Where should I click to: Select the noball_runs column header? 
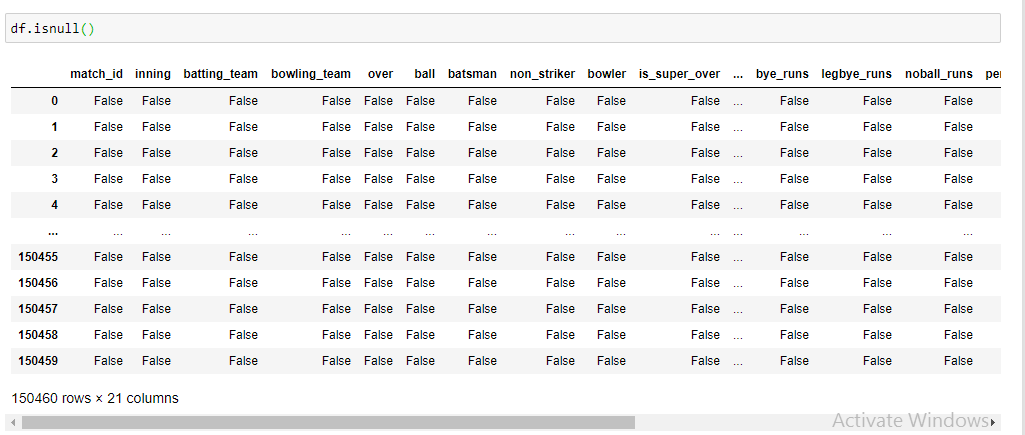click(x=939, y=74)
